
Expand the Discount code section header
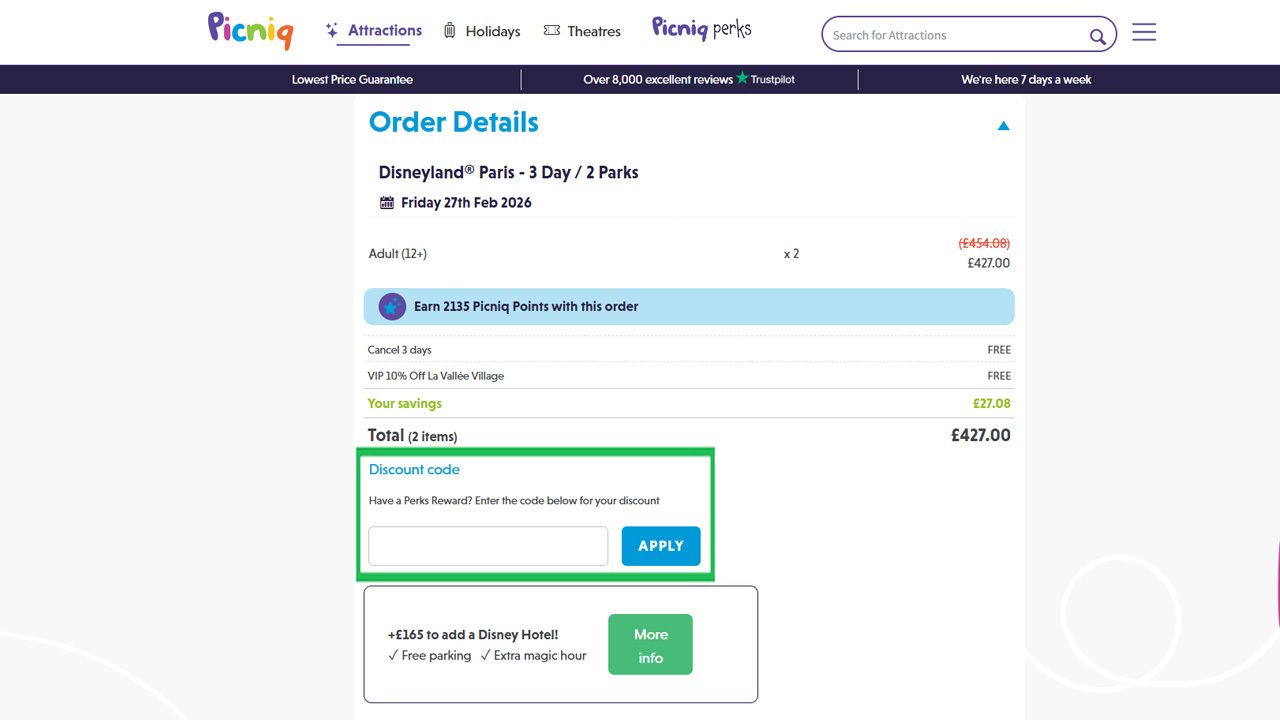(x=414, y=469)
